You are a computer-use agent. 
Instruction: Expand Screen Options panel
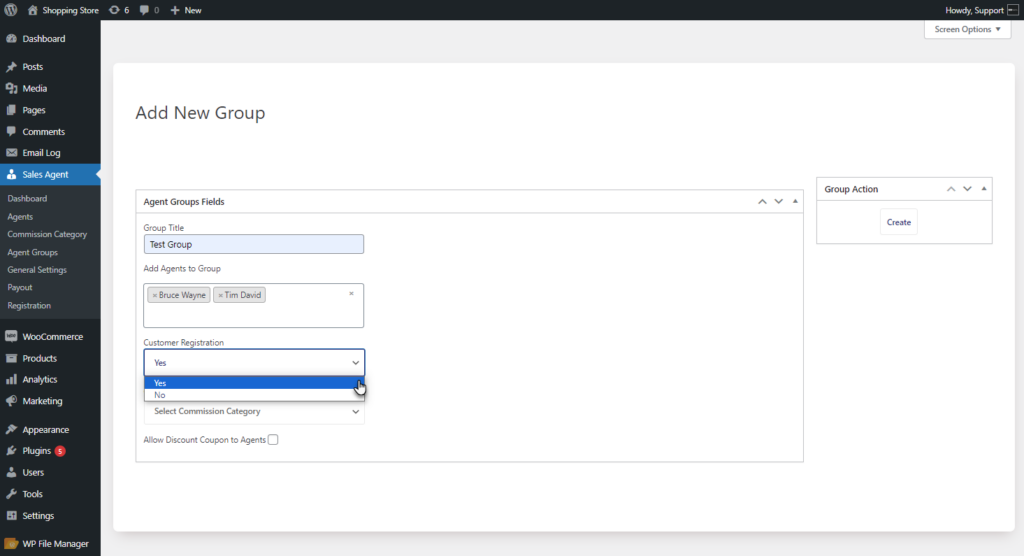coord(967,29)
